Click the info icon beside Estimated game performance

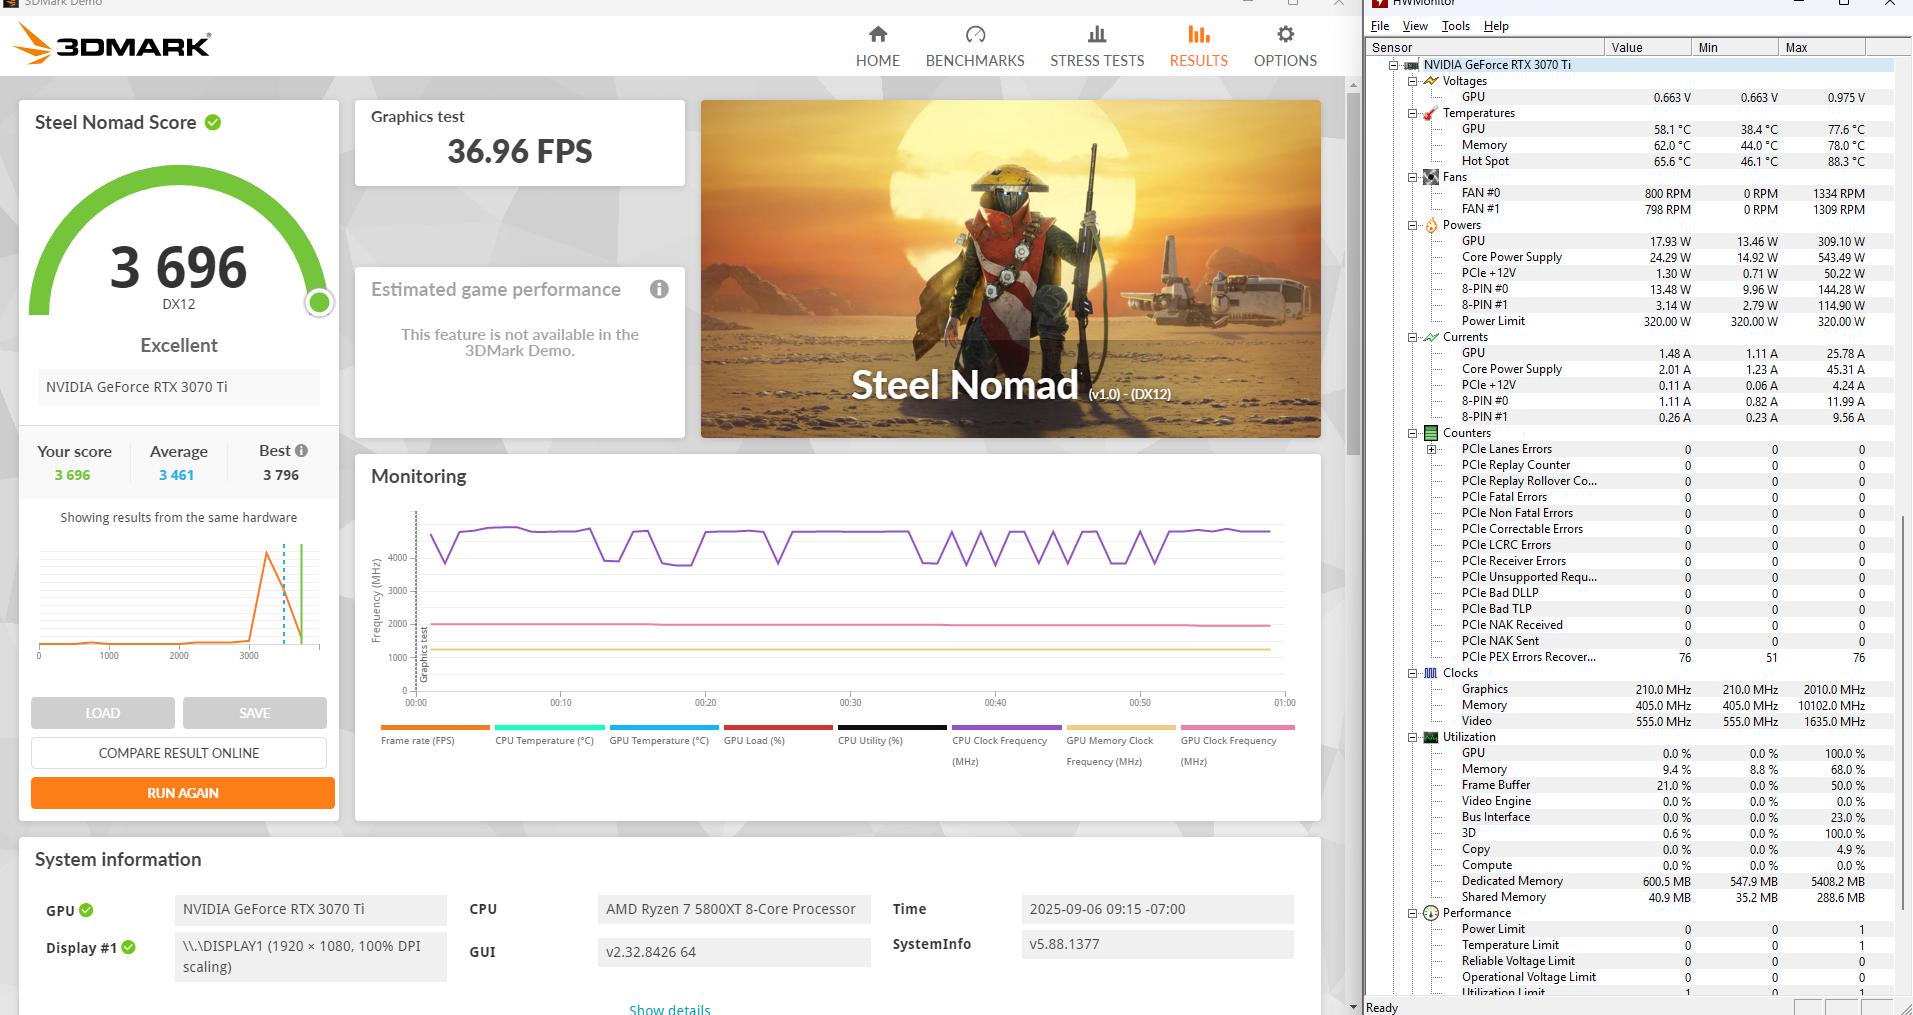coord(659,289)
